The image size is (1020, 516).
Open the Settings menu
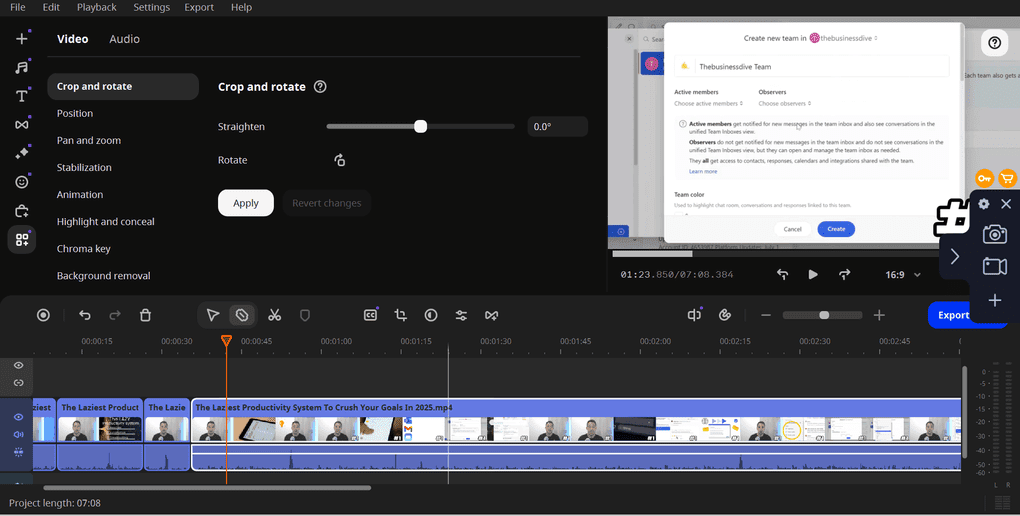pos(152,7)
